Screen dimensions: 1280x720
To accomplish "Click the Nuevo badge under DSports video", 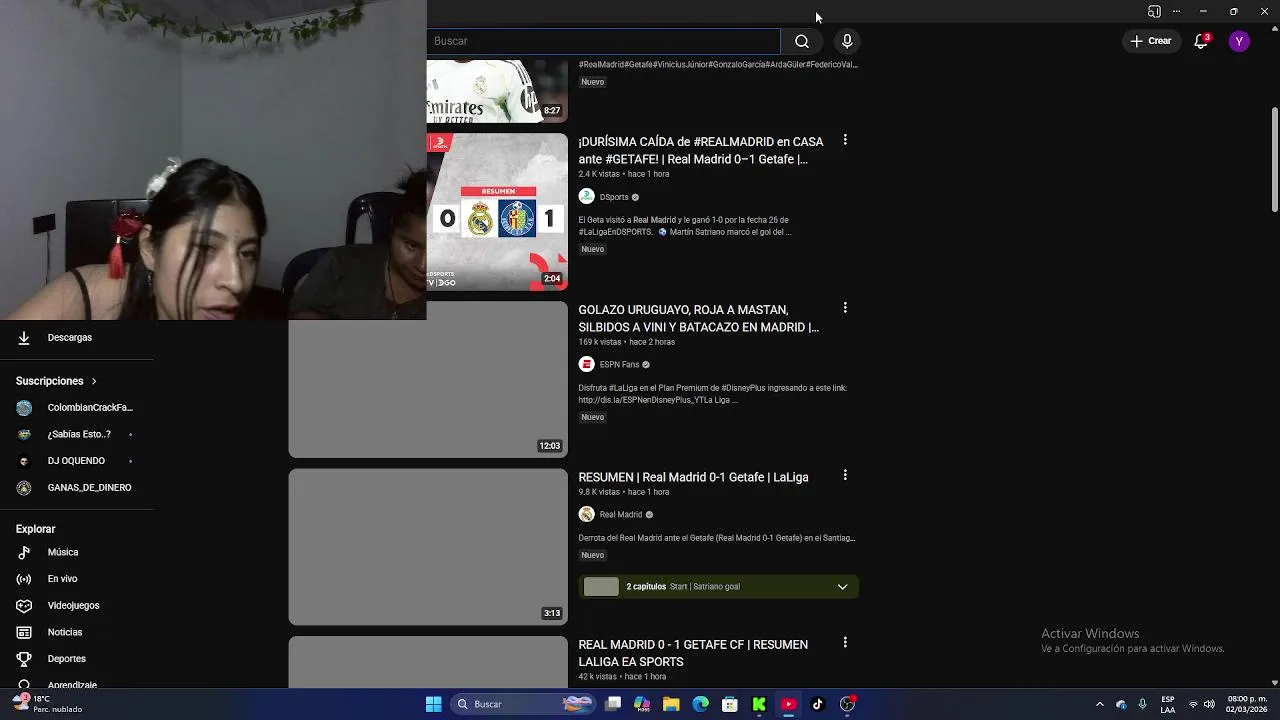I will (x=593, y=249).
